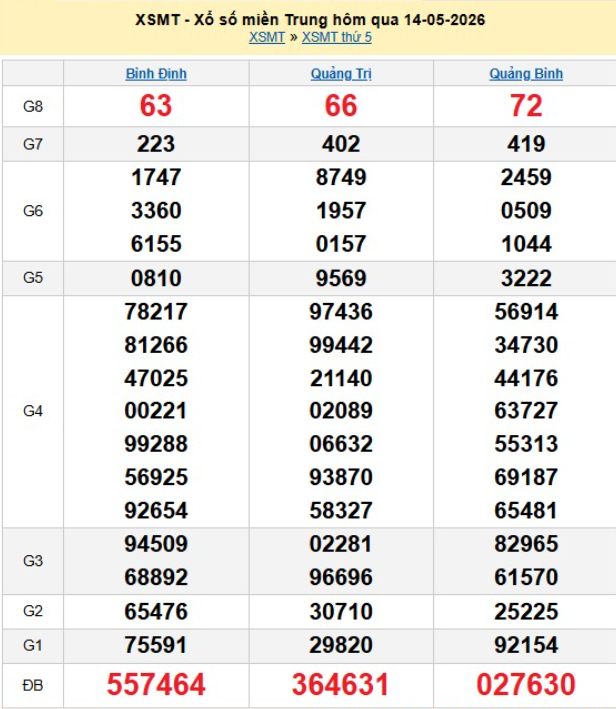
Task: Click G6 number 1747
Action: pos(156,177)
